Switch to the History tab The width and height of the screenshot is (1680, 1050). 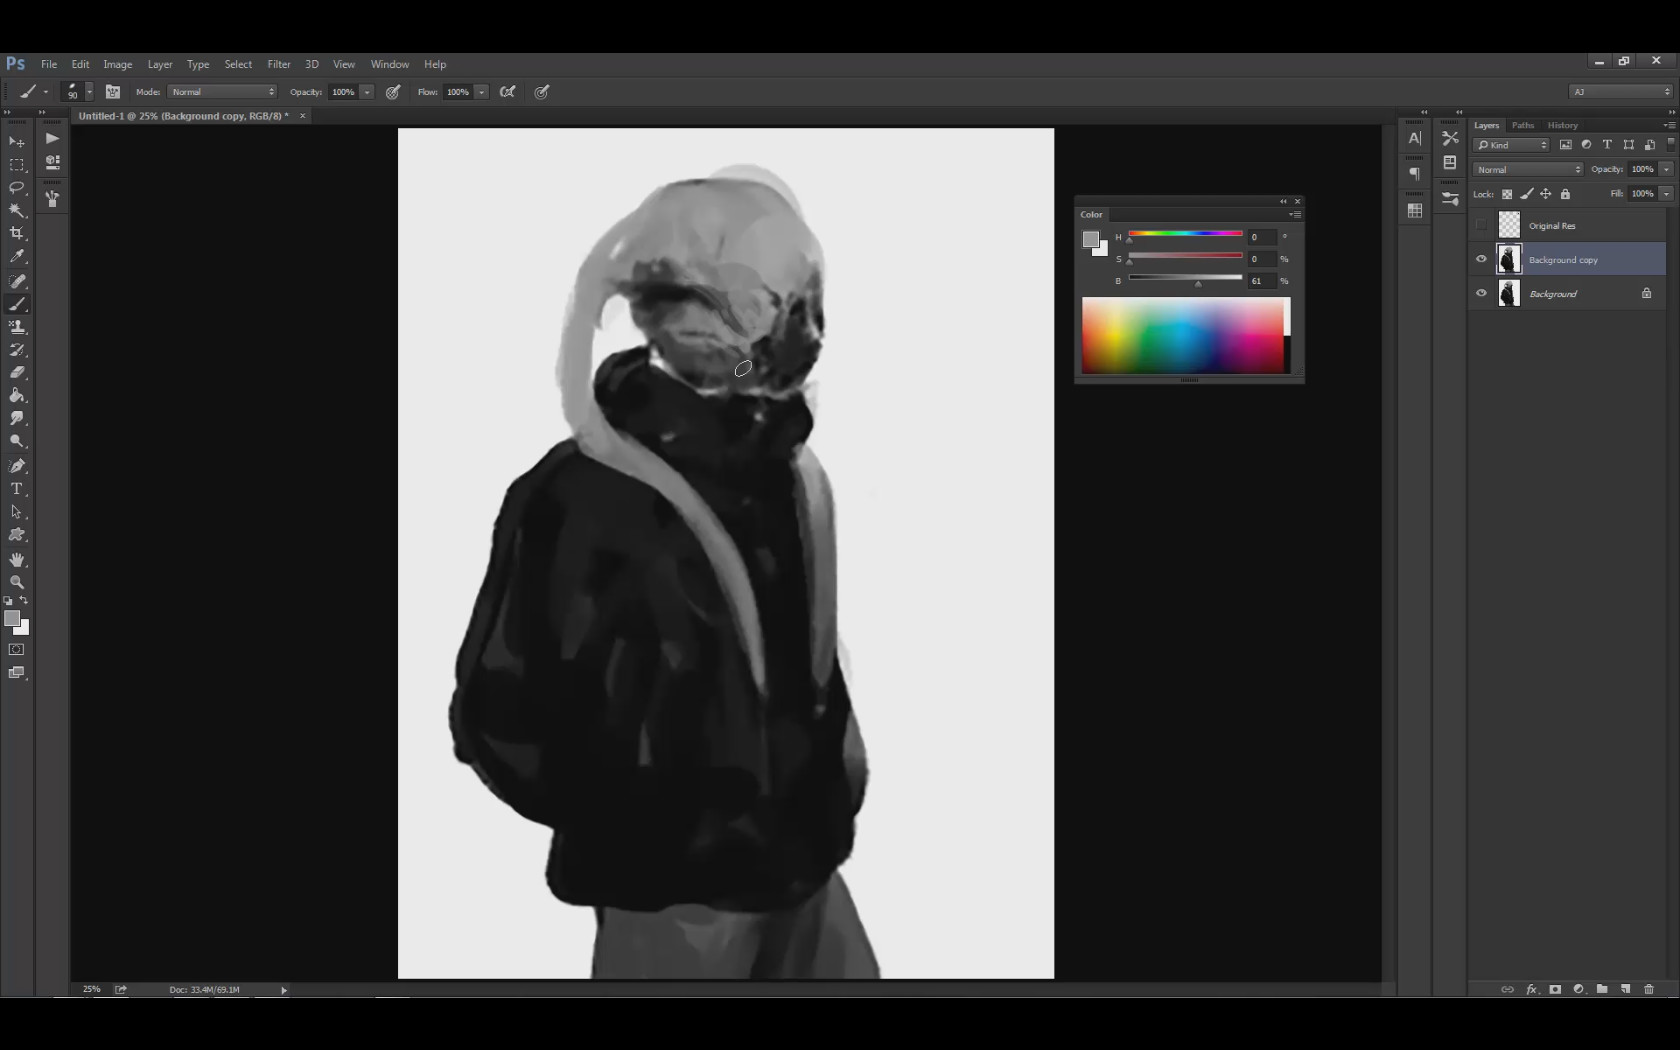coord(1562,125)
